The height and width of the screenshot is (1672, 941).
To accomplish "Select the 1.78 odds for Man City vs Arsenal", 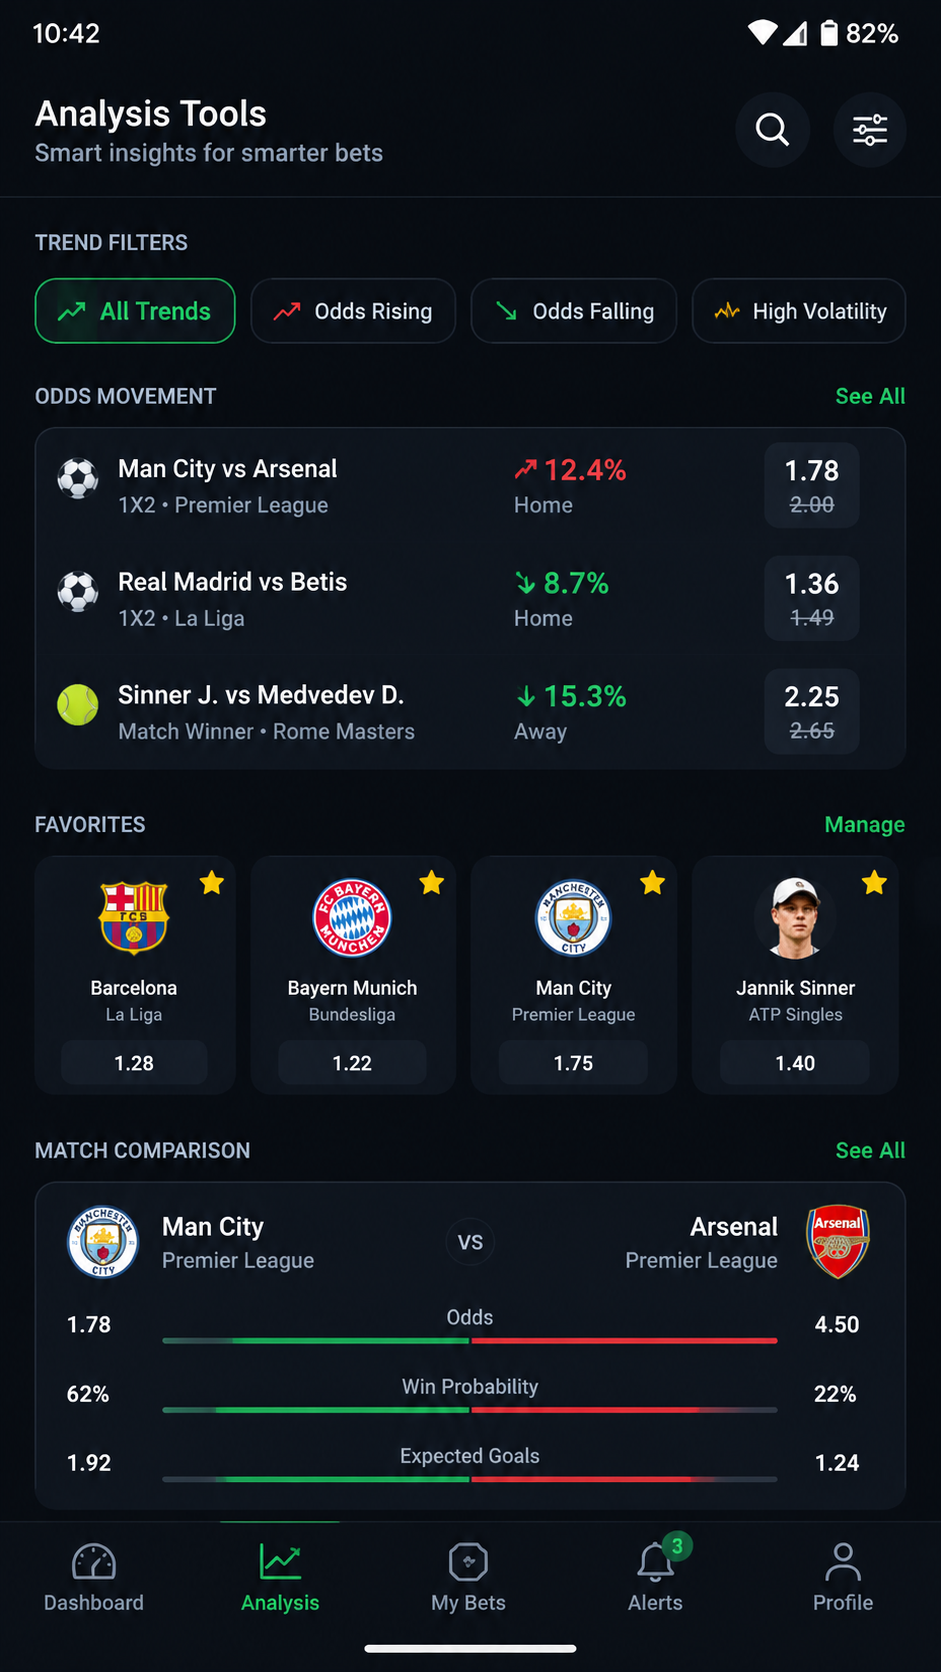I will click(x=811, y=485).
